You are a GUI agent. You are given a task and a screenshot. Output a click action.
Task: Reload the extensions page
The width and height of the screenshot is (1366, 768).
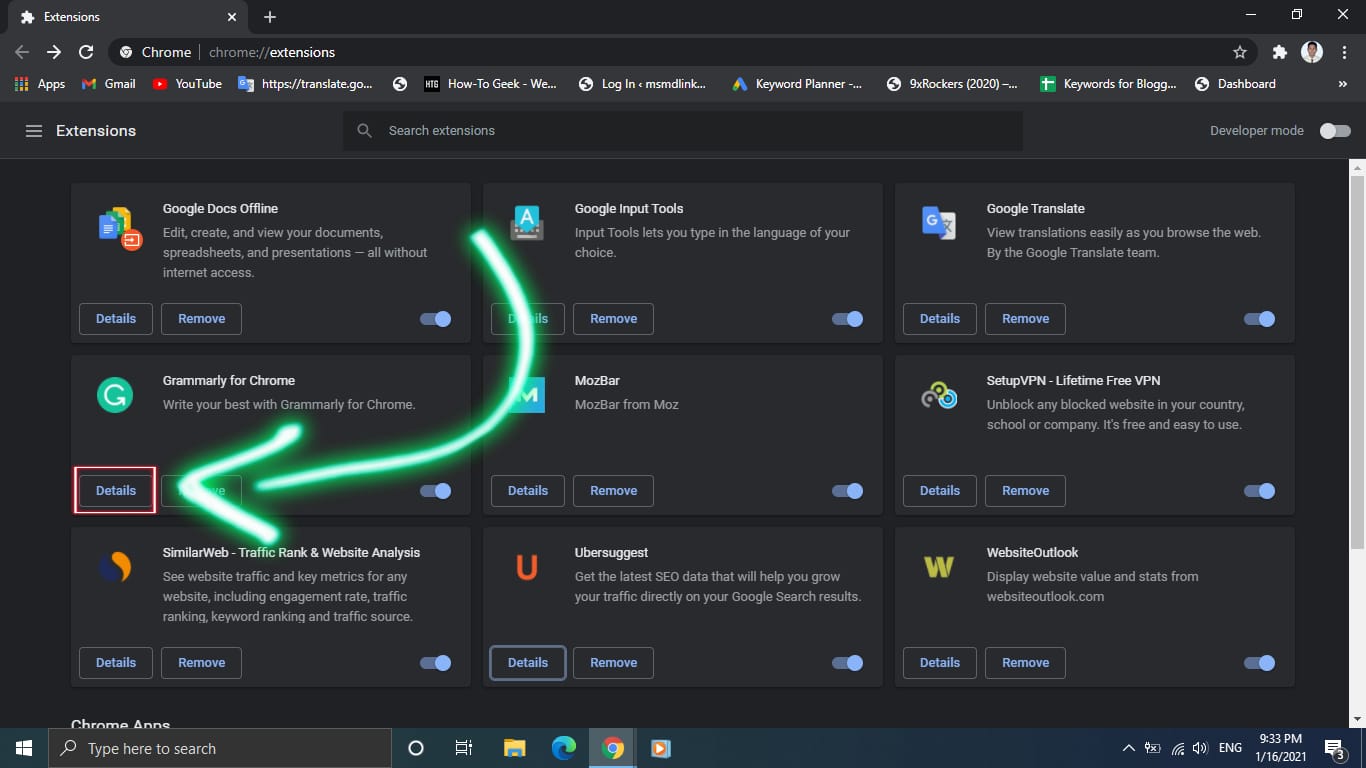pos(86,52)
